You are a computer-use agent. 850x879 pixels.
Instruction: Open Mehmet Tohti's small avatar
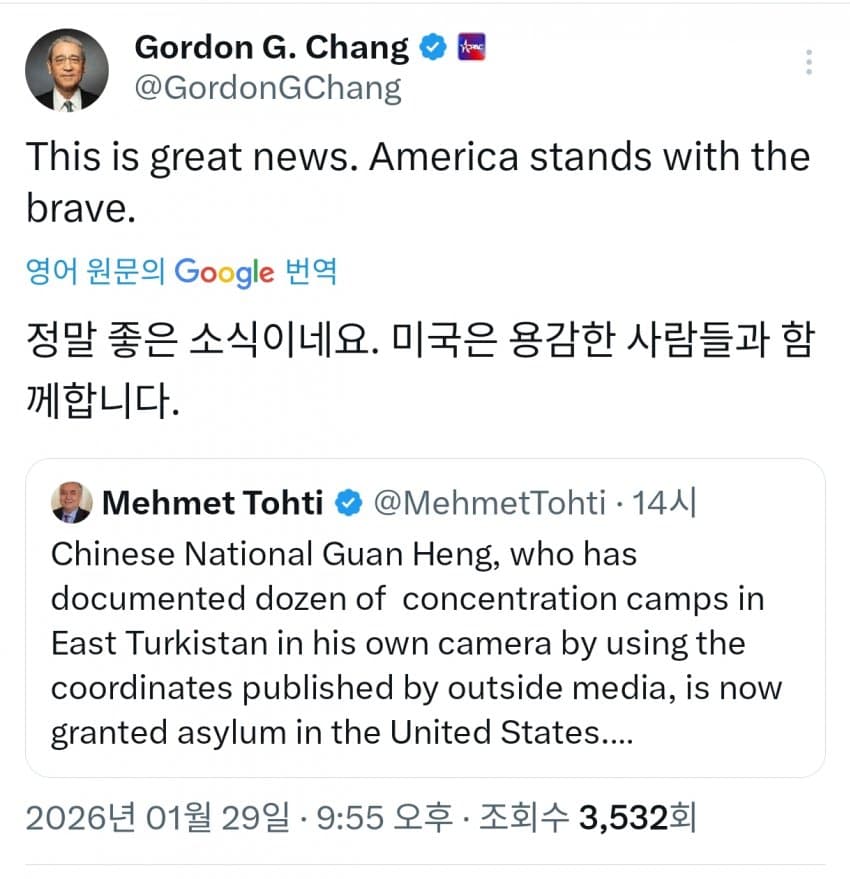[71, 503]
